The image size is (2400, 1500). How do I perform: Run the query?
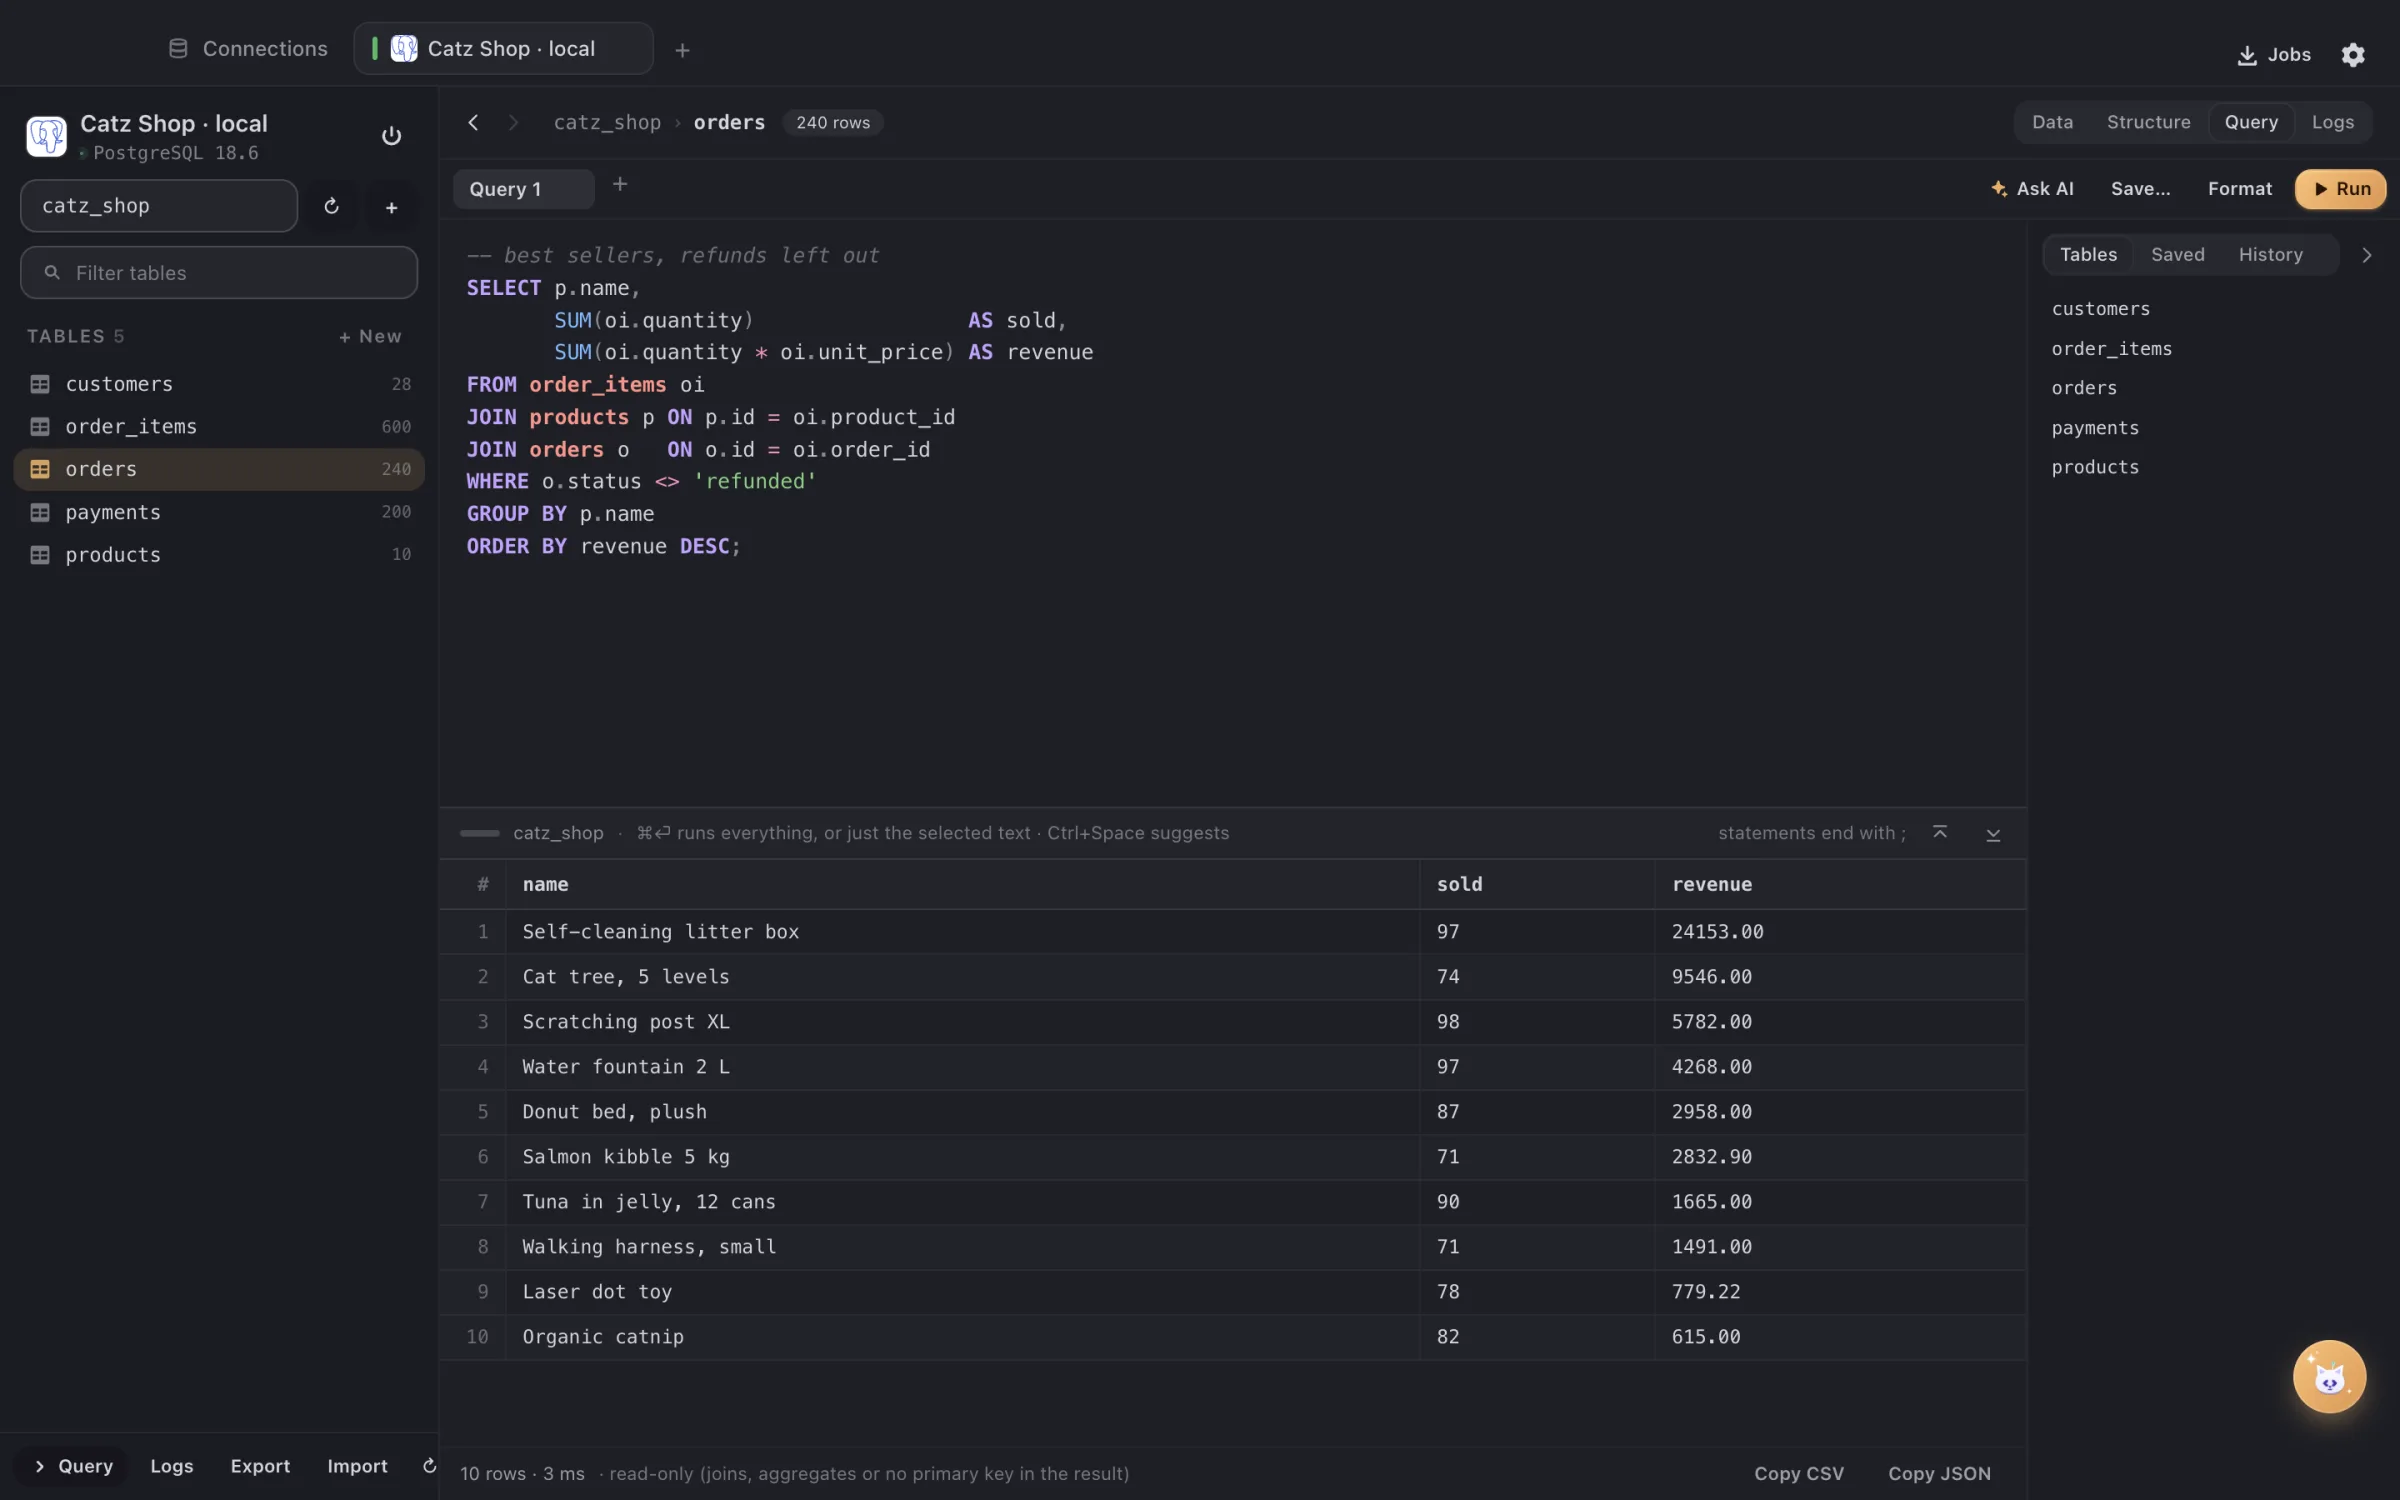point(2340,189)
